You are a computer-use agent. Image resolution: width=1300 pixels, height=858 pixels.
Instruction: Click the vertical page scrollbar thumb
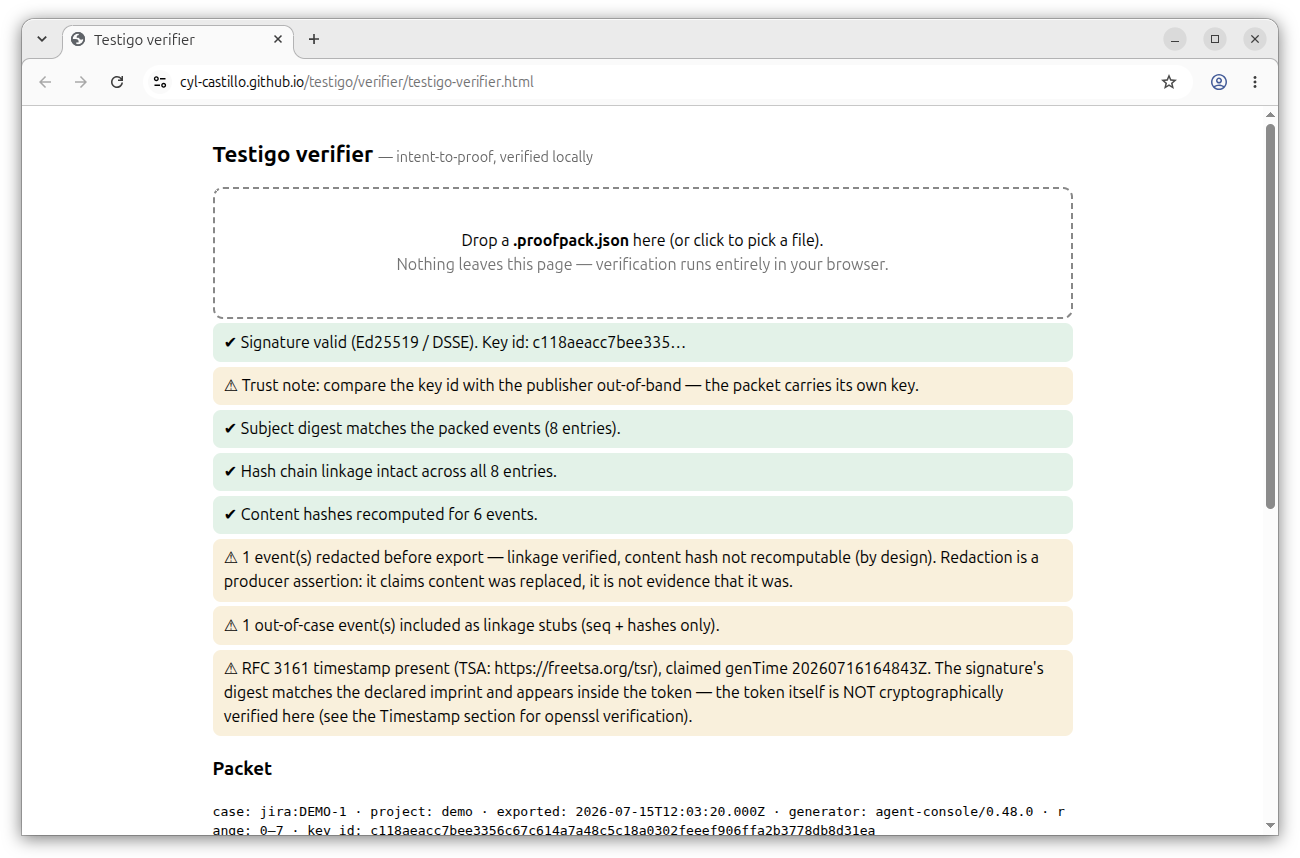pyautogui.click(x=1271, y=316)
